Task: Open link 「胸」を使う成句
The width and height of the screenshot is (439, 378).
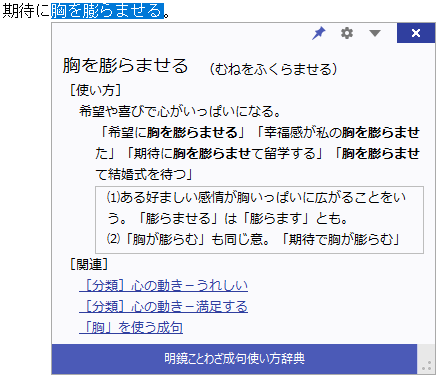Action: pyautogui.click(x=131, y=328)
